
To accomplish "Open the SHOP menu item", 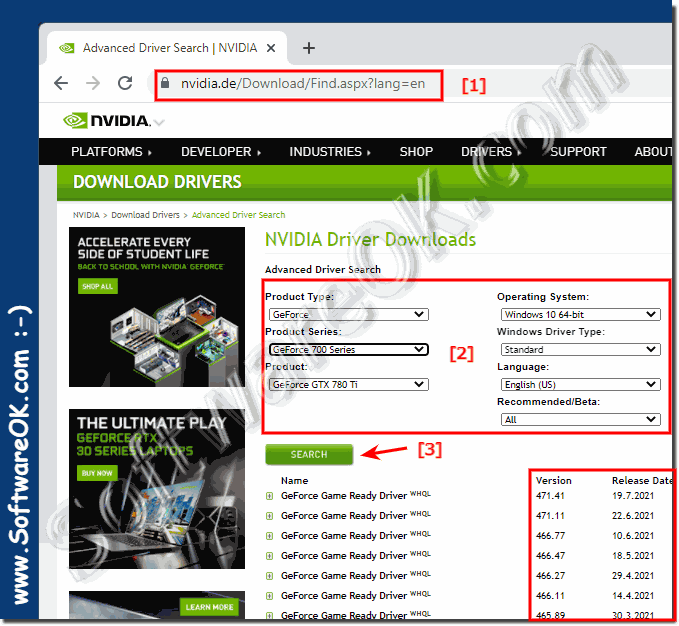I will 416,152.
